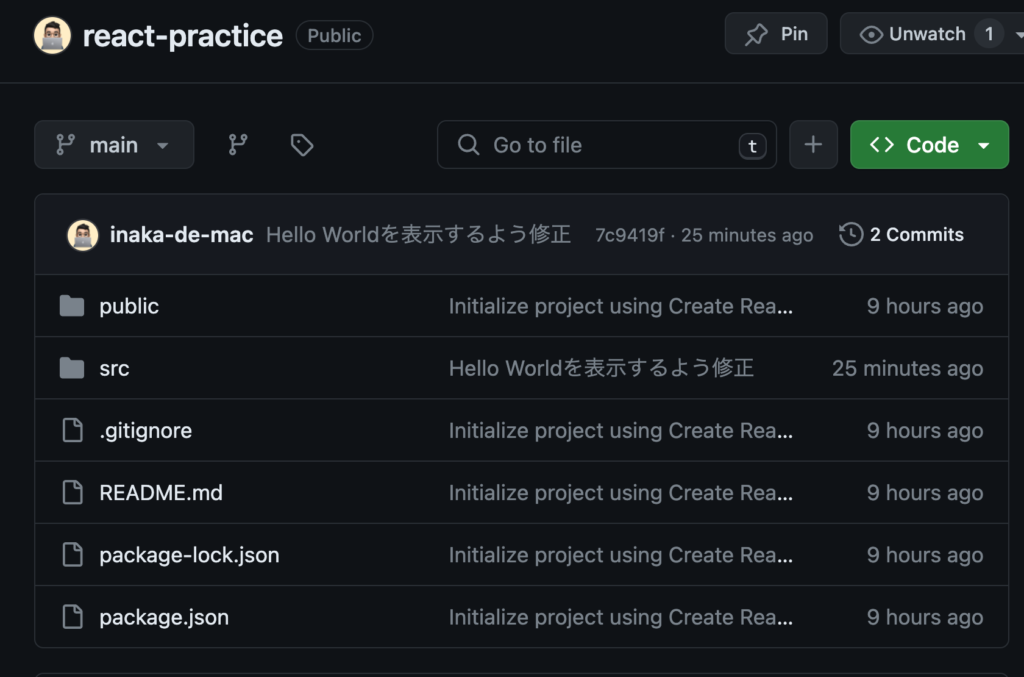Open commit message in package-lock.json row

(621, 555)
